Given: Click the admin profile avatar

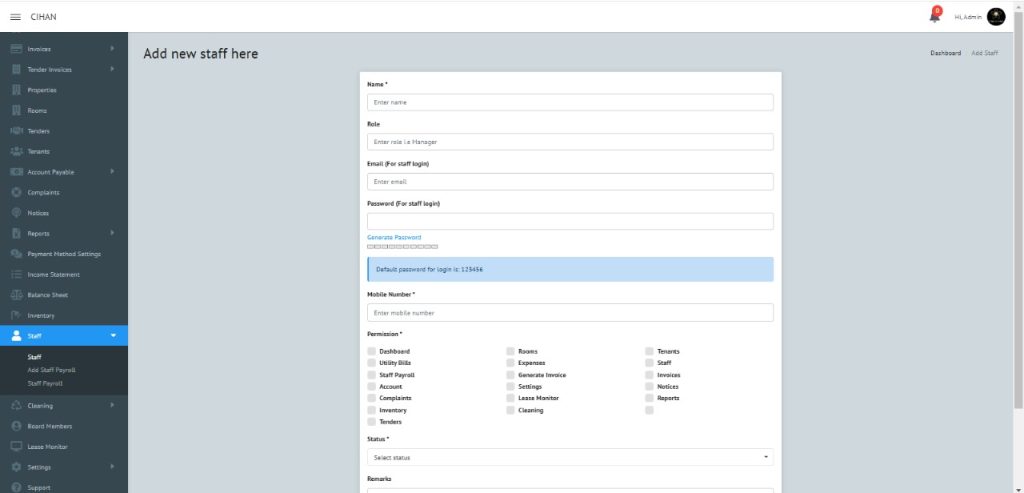Looking at the screenshot, I should point(995,16).
